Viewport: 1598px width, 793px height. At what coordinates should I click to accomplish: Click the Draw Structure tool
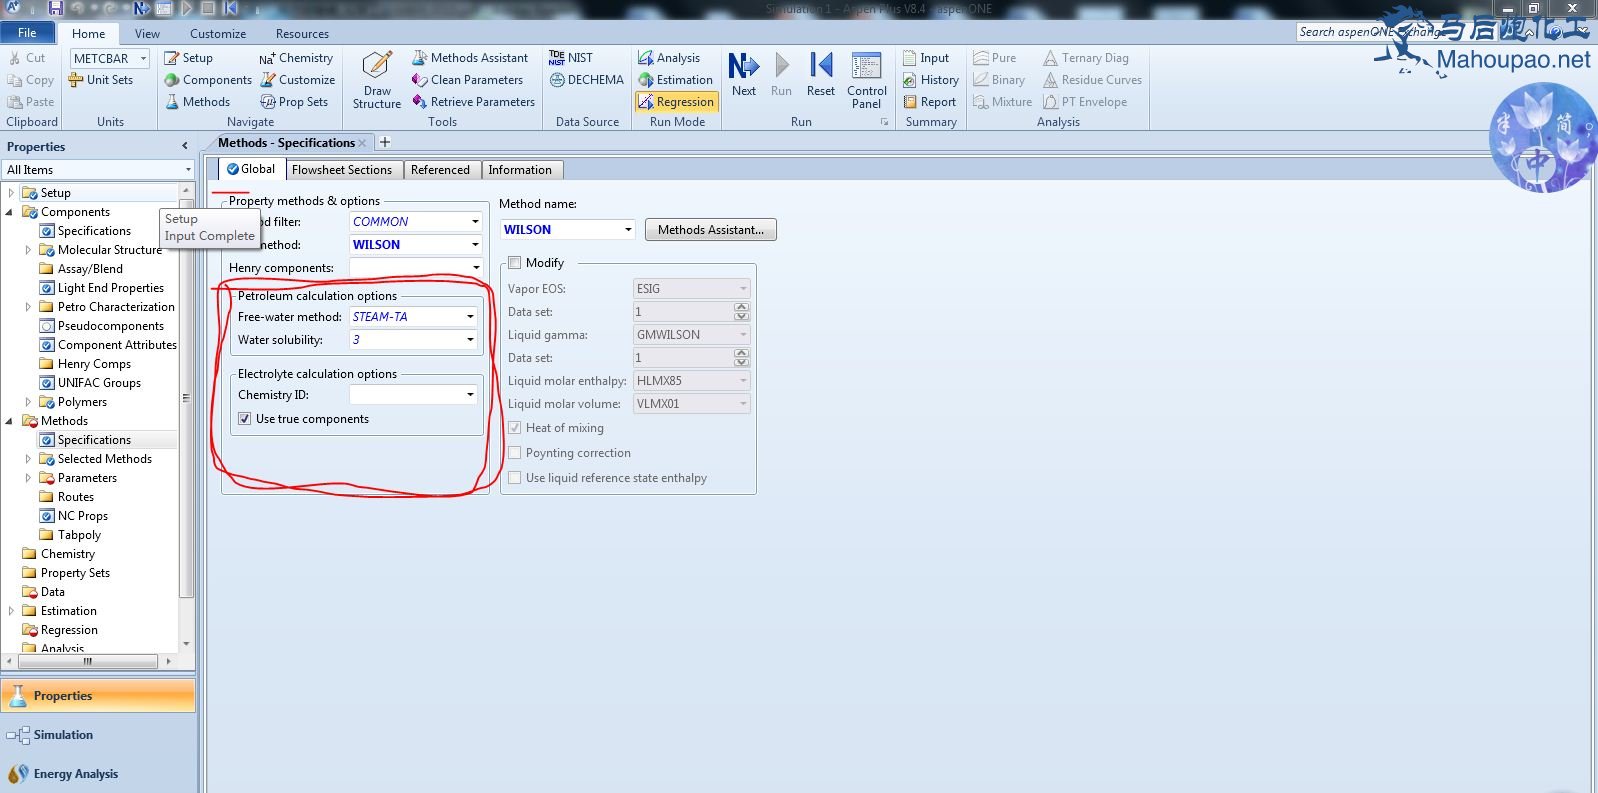point(377,80)
